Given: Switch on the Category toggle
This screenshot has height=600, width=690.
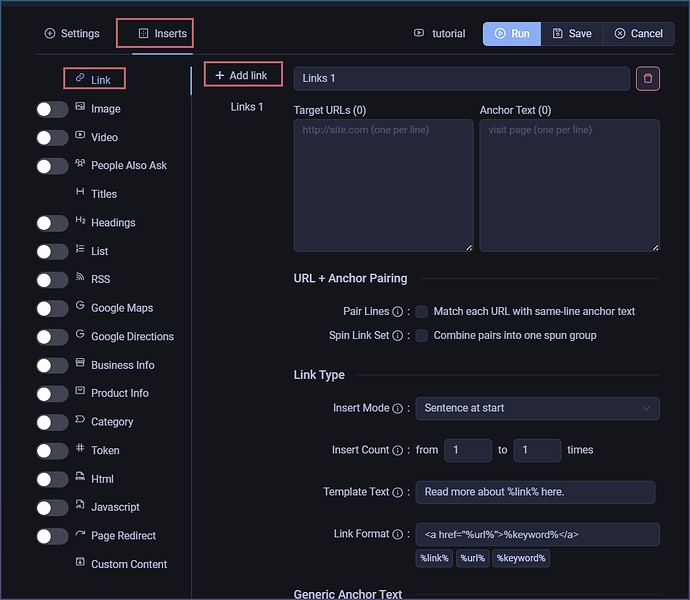Looking at the screenshot, I should 52,423.
